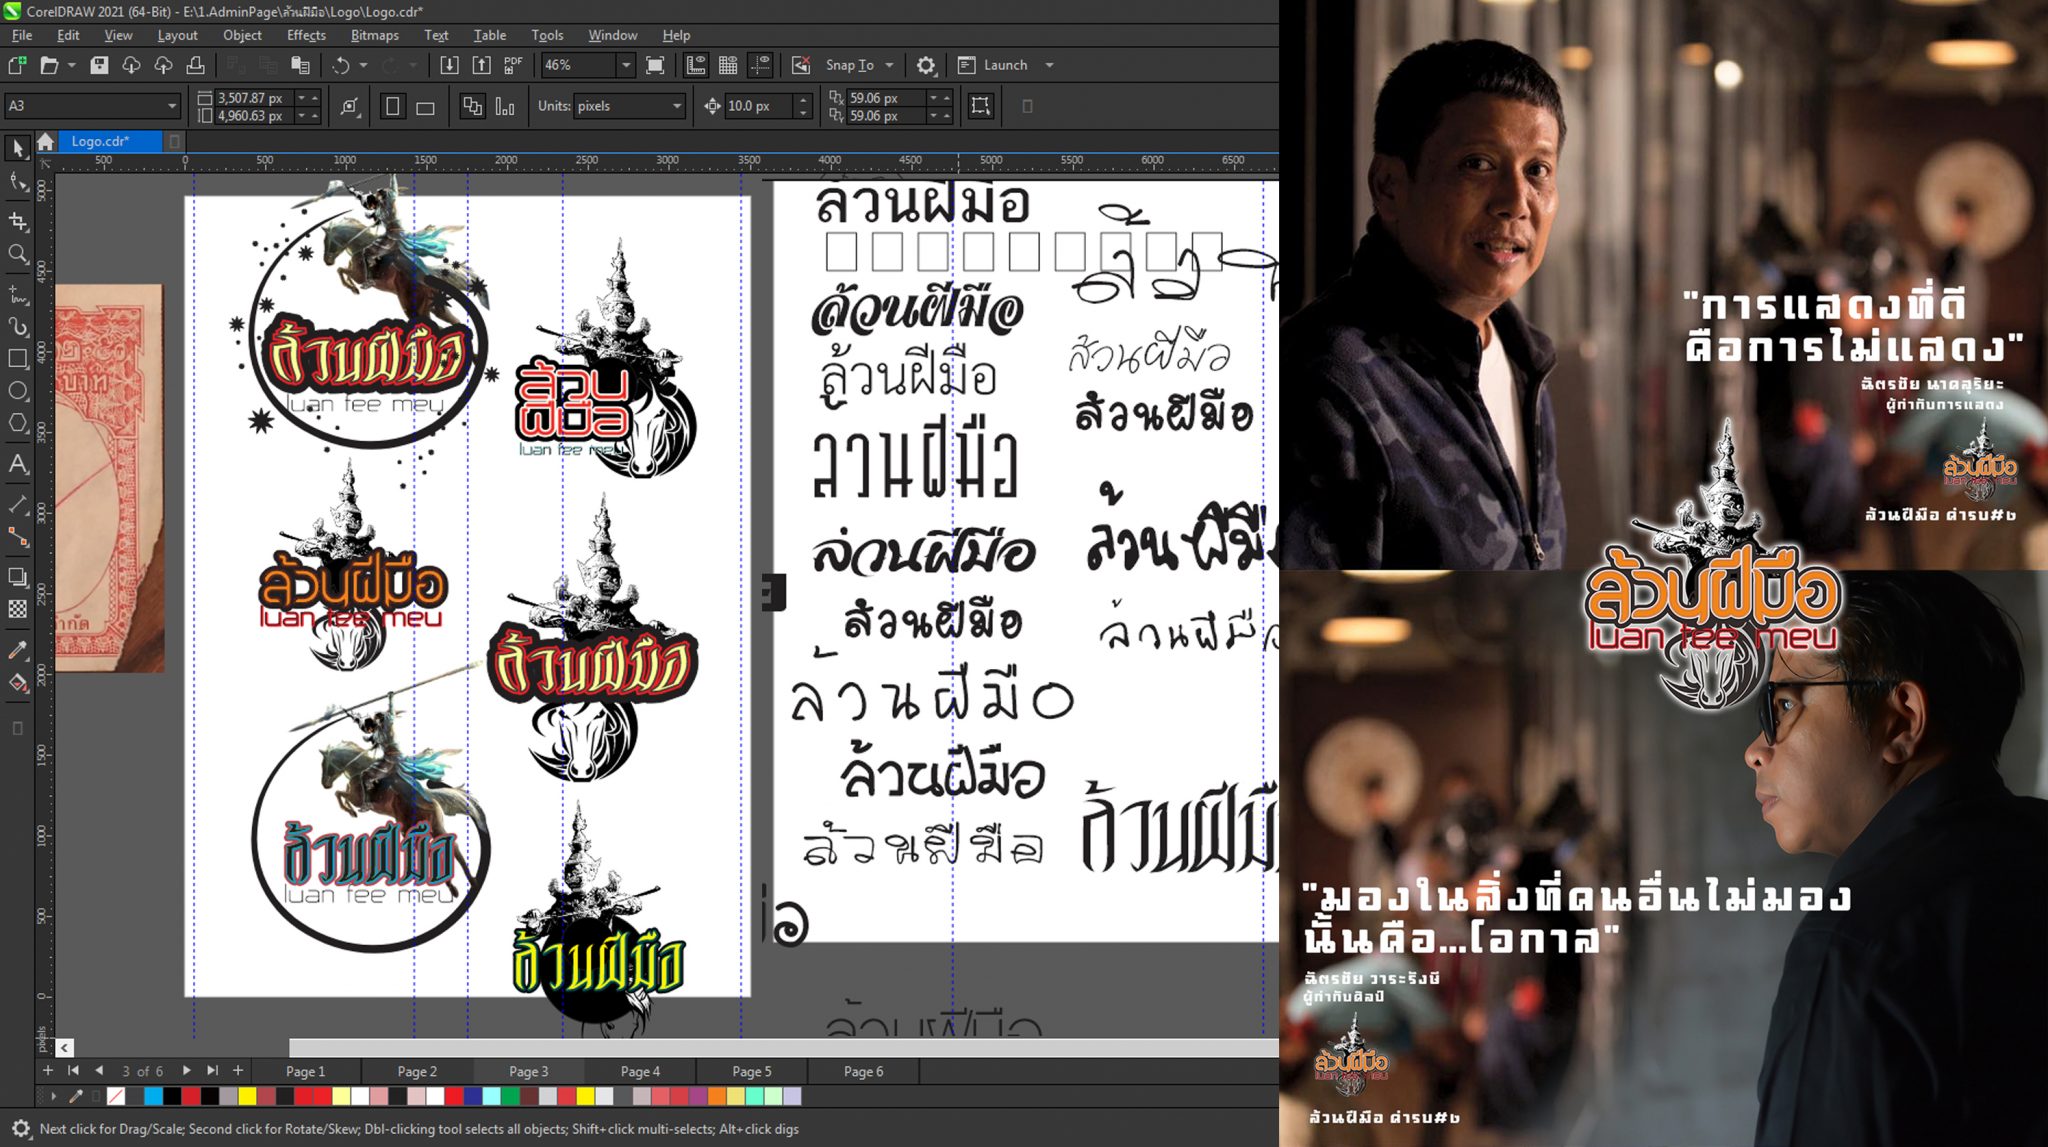Toggle apply layout to current page
This screenshot has width=2048, height=1147.
coord(505,106)
